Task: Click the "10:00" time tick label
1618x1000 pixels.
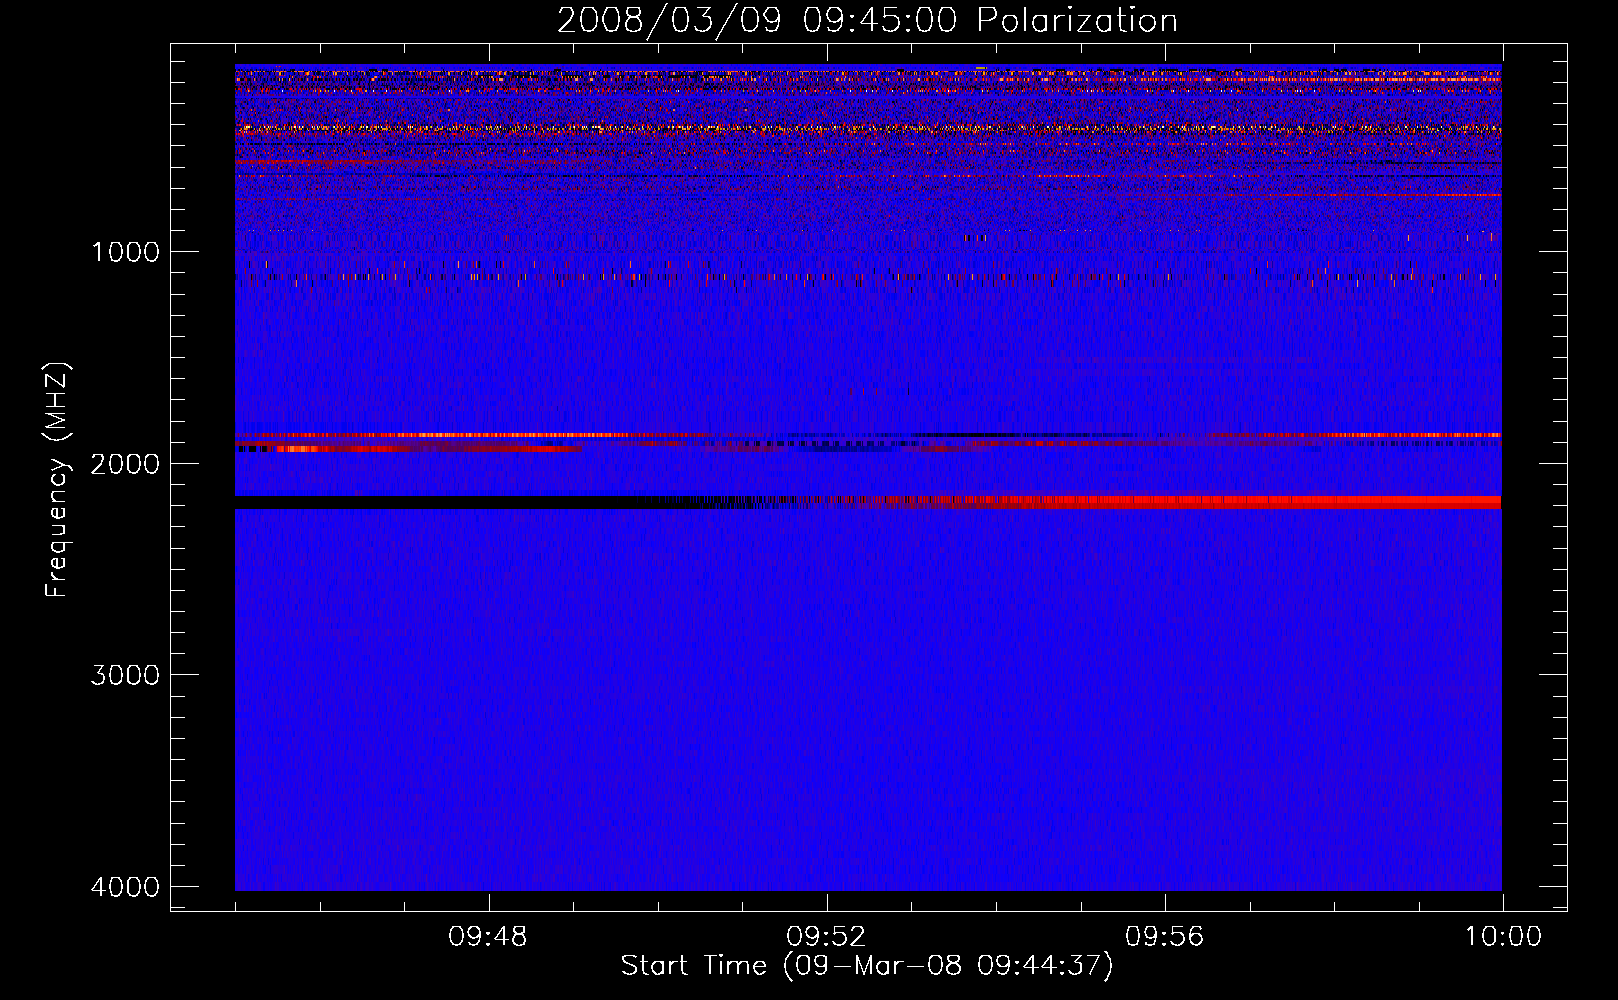Action: coord(1503,937)
